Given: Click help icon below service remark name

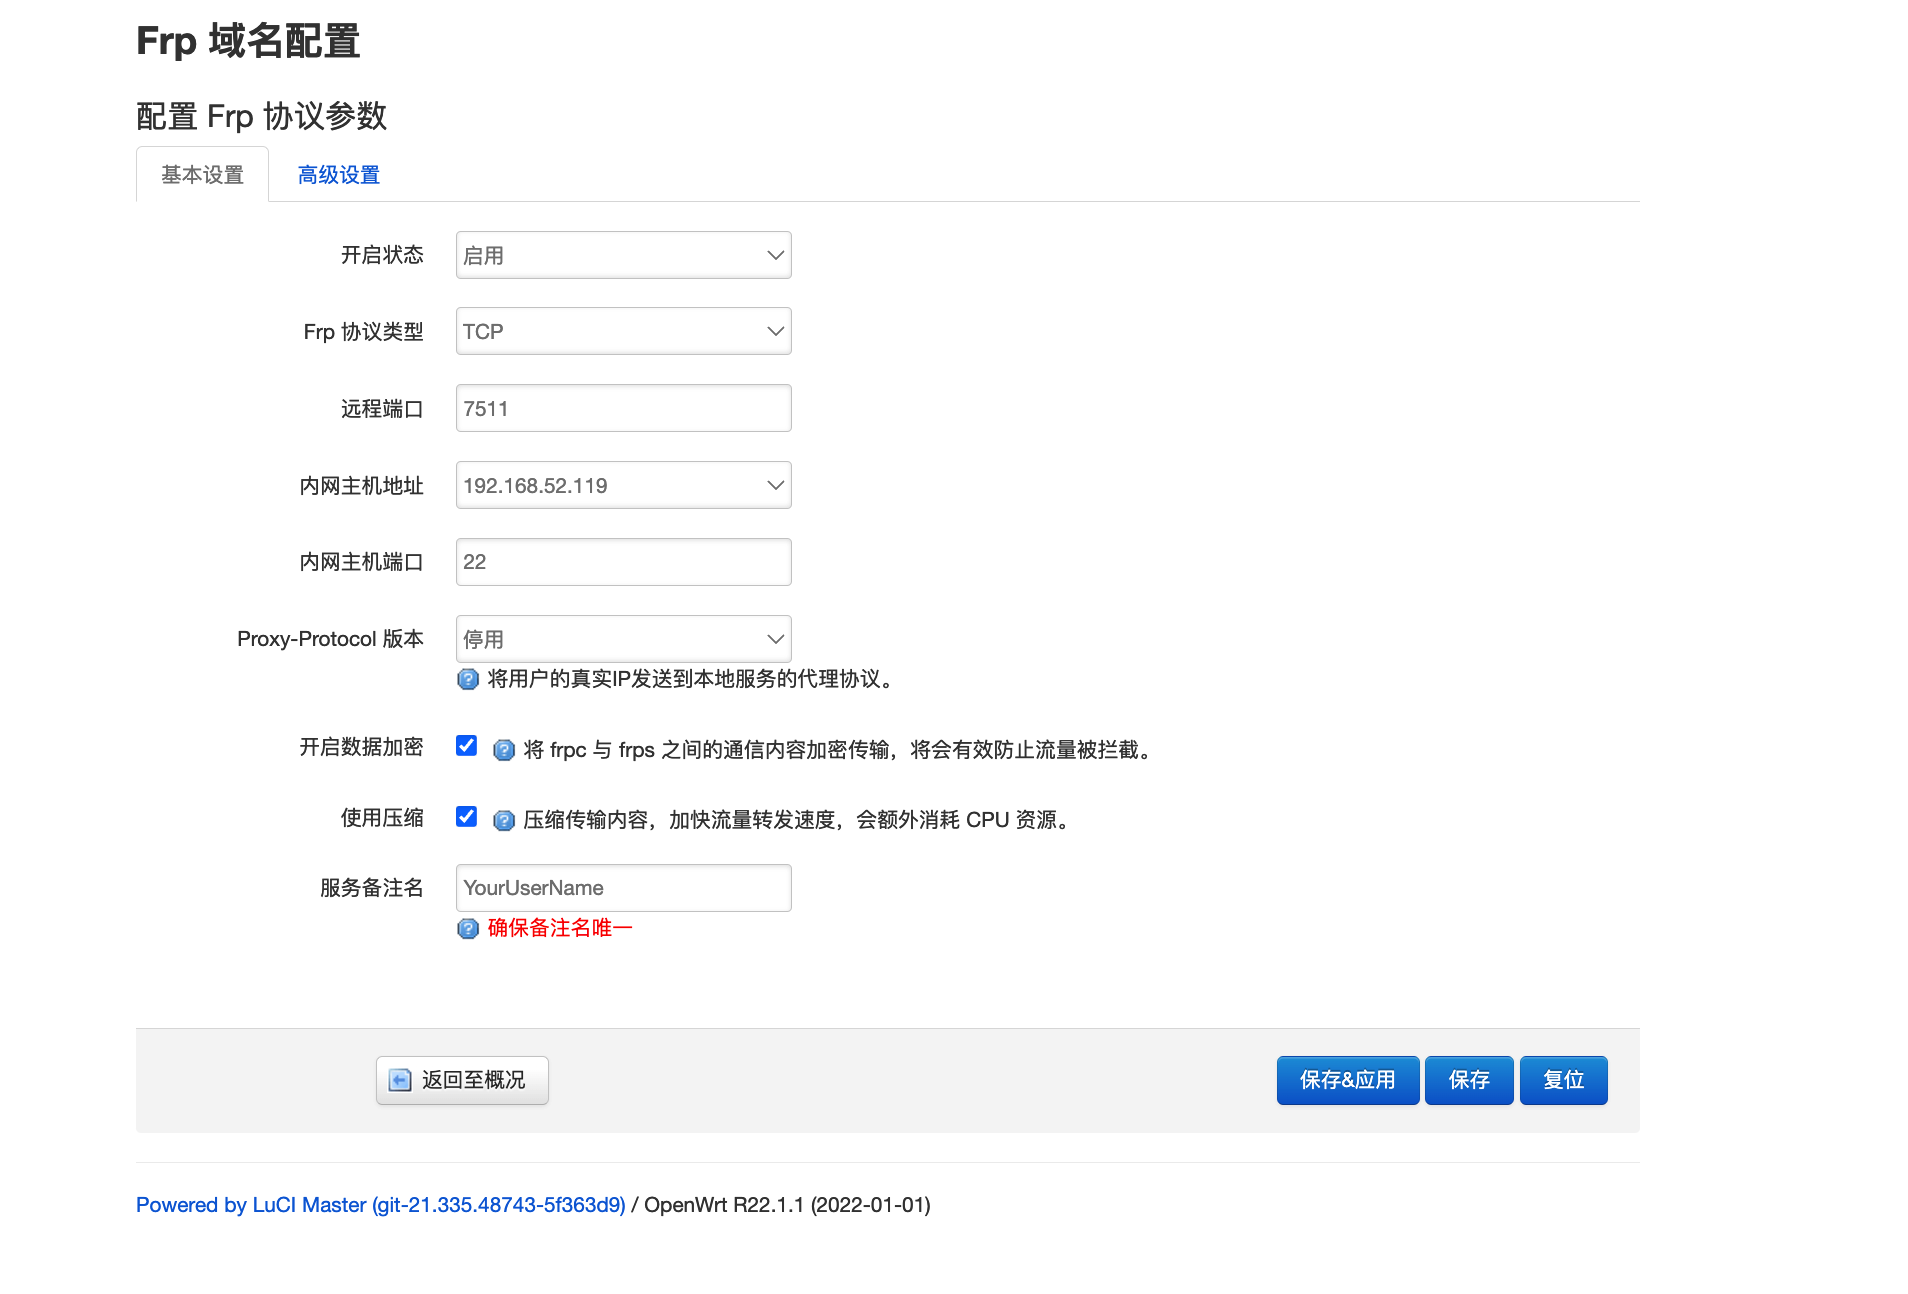Looking at the screenshot, I should click(467, 929).
